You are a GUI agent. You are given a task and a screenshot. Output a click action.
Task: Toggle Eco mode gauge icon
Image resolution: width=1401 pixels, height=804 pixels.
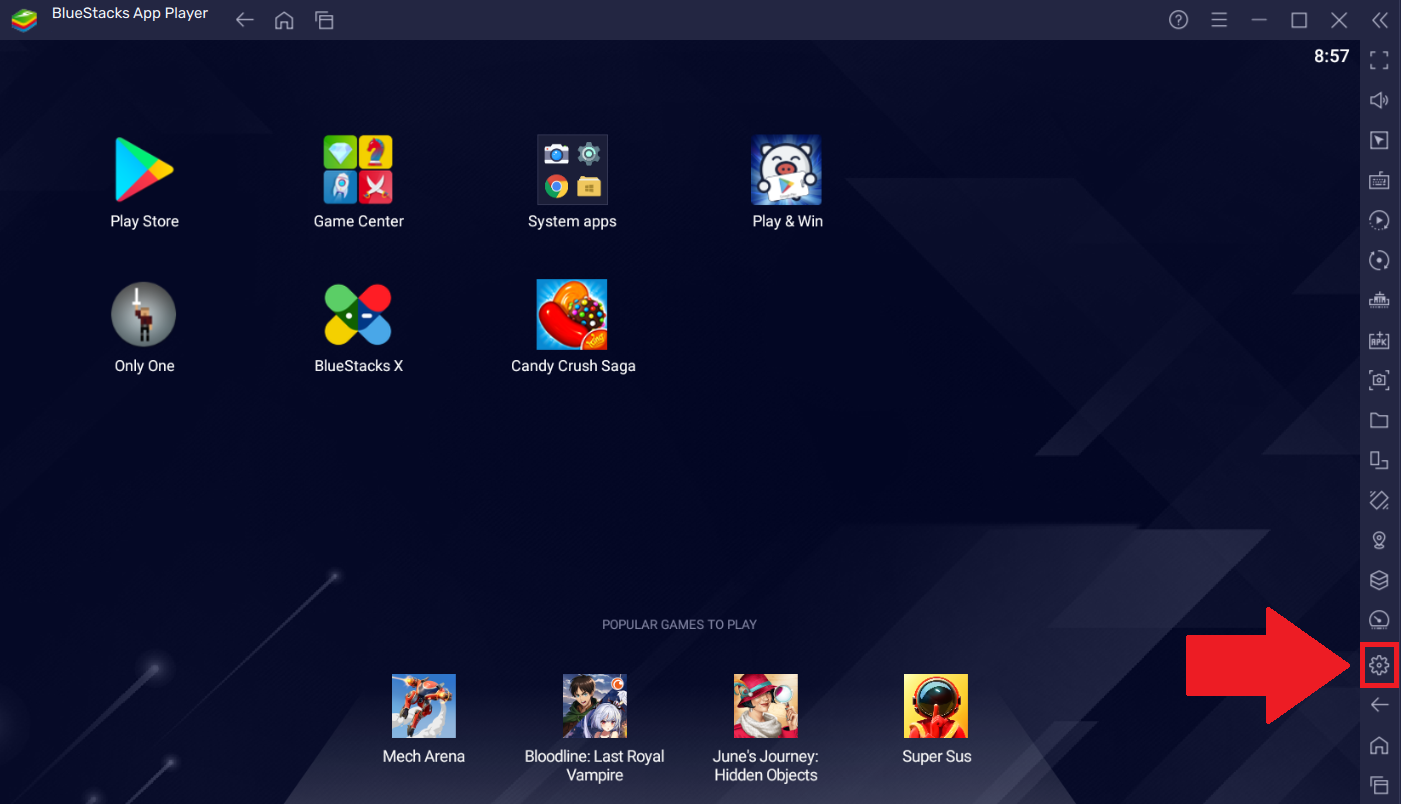click(x=1379, y=620)
